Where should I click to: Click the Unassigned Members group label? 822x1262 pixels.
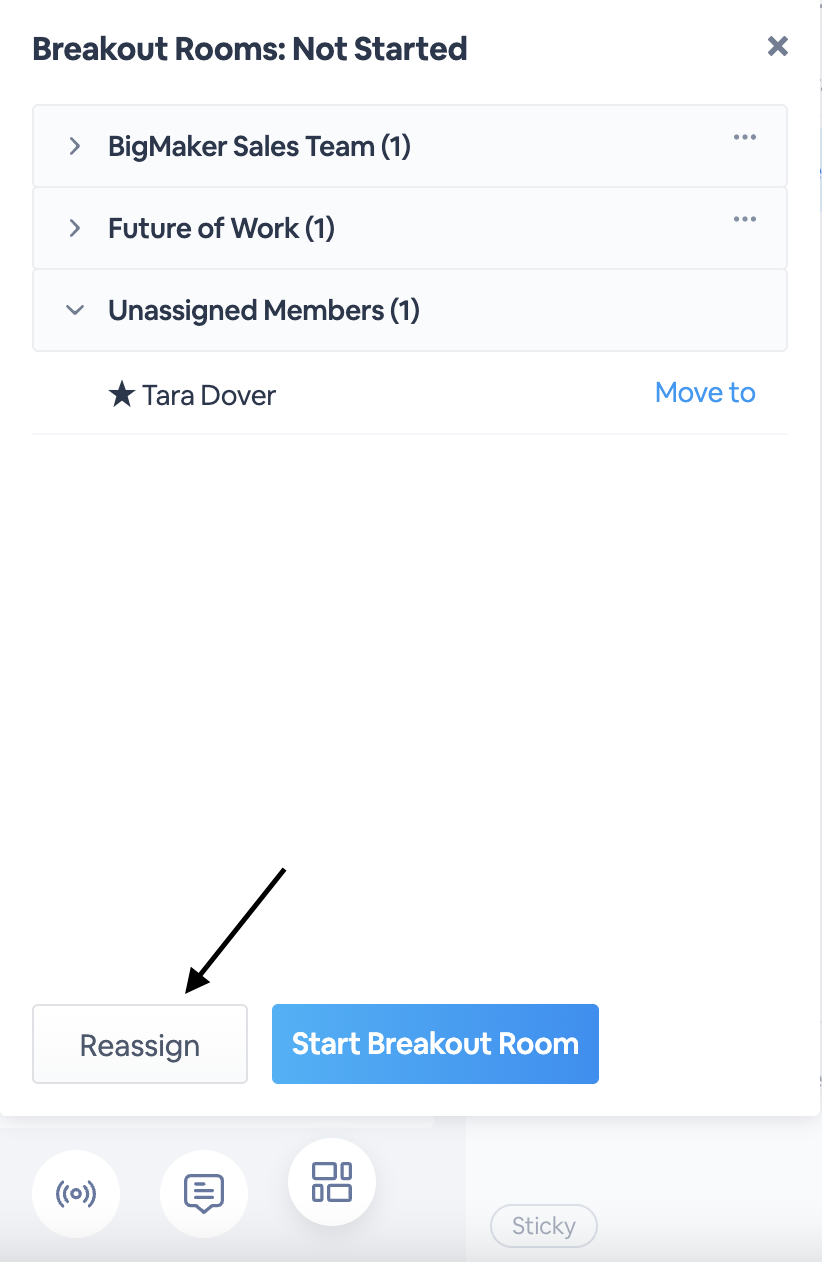point(264,311)
